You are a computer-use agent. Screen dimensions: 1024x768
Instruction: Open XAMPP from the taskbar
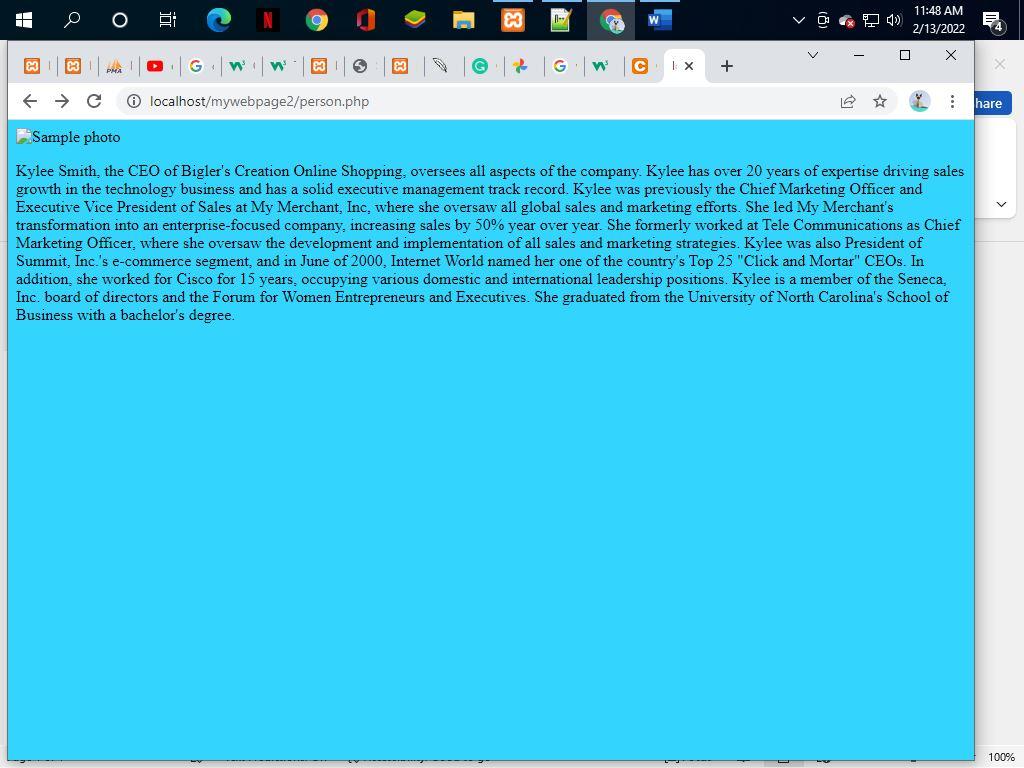512,20
